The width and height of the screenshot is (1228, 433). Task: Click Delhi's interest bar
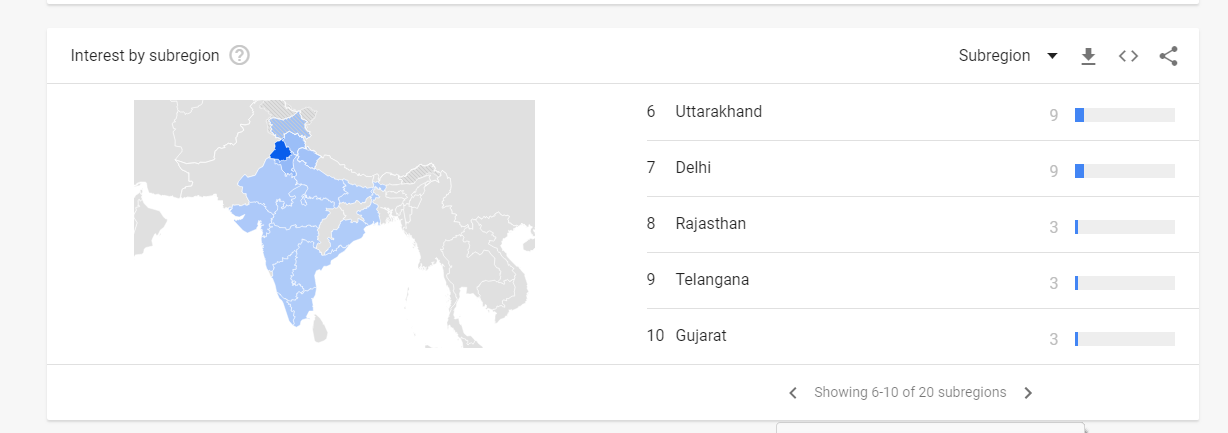click(1124, 171)
